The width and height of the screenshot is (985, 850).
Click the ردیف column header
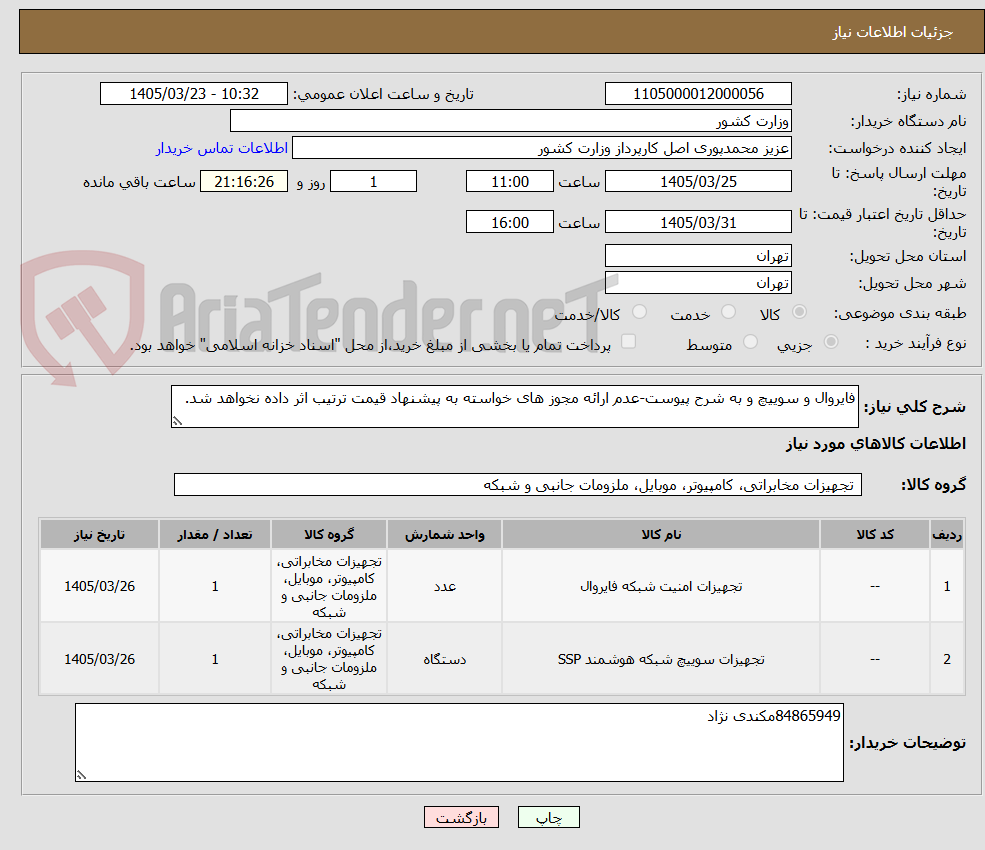[x=947, y=534]
